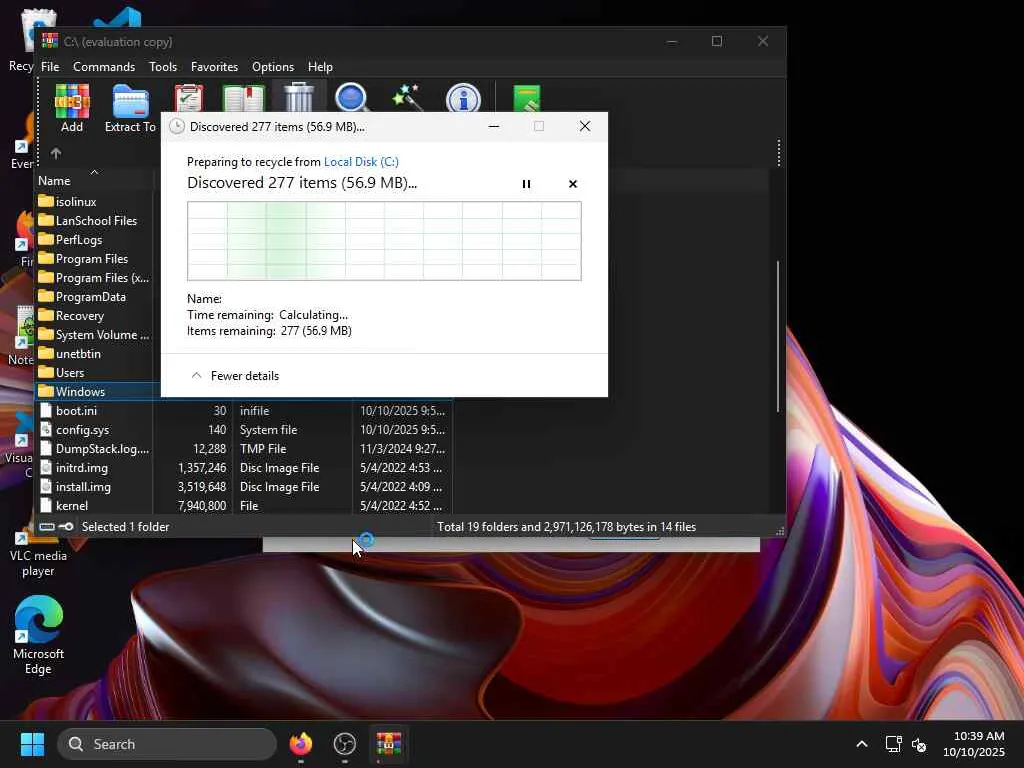Open the Favorites menu
Viewport: 1024px width, 768px height.
coord(214,67)
